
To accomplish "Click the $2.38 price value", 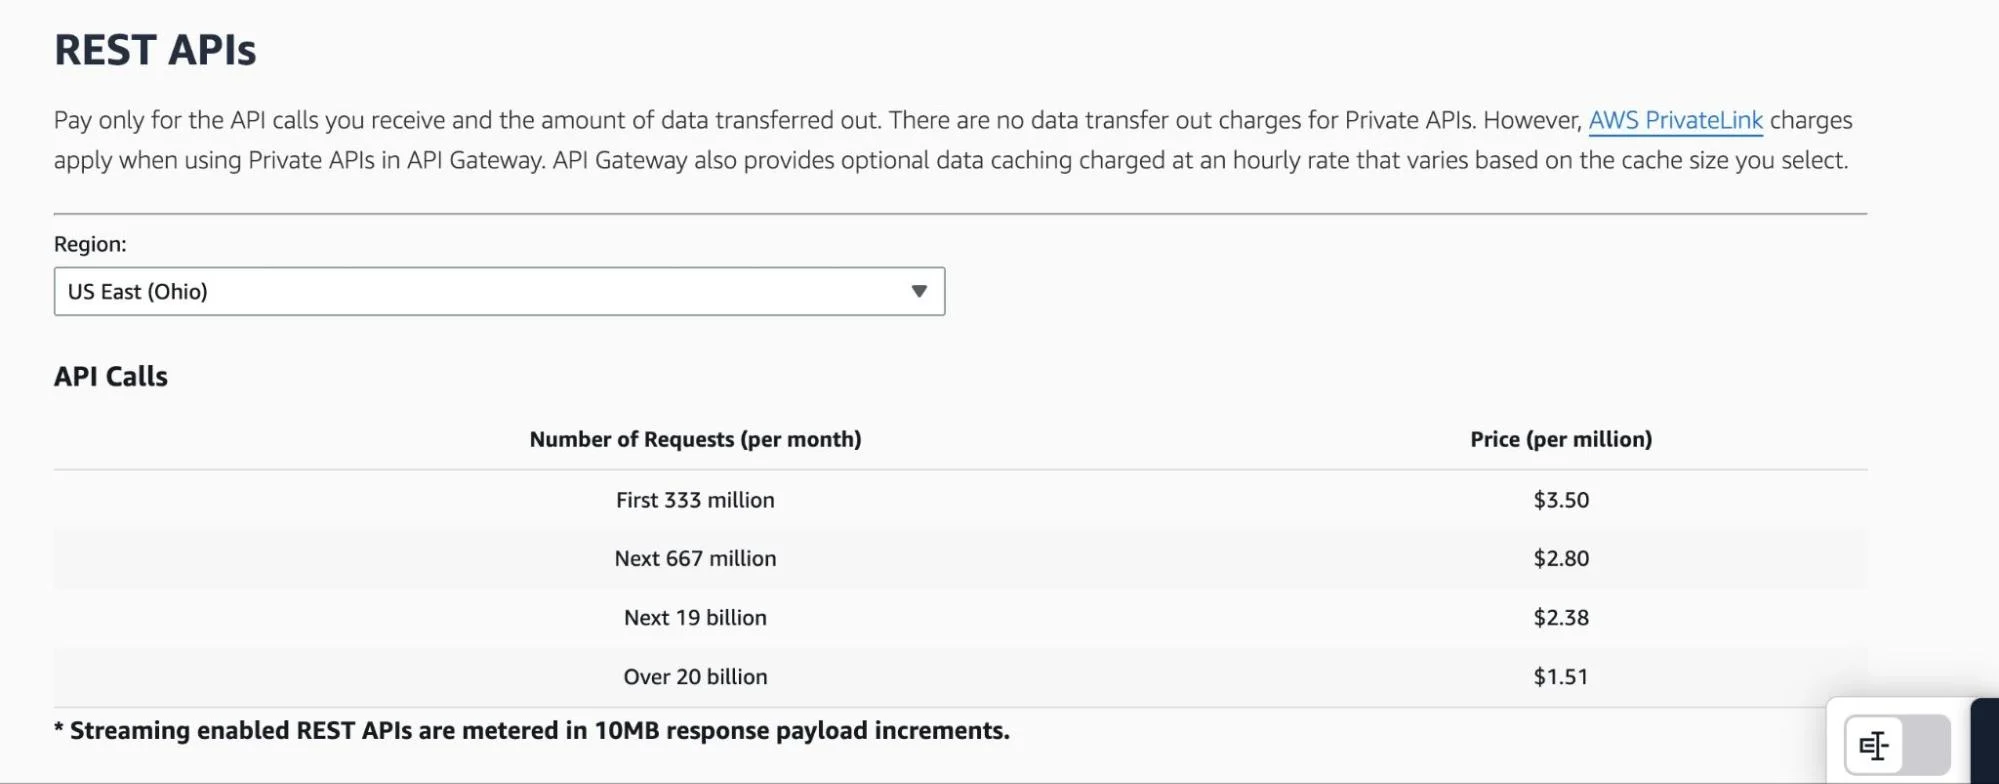I will (x=1561, y=617).
